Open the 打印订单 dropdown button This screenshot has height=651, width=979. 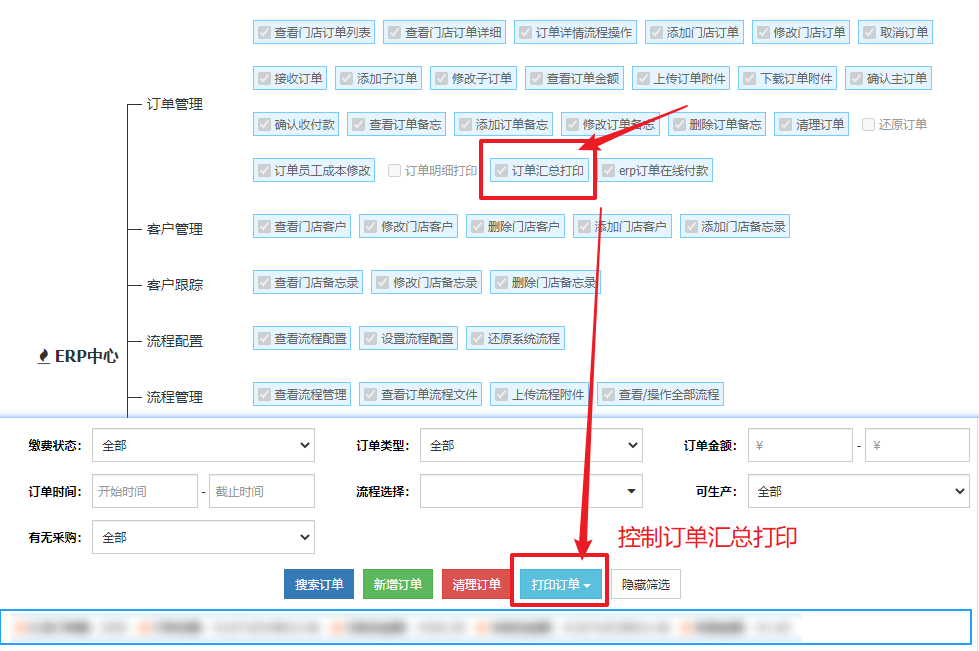click(x=560, y=585)
